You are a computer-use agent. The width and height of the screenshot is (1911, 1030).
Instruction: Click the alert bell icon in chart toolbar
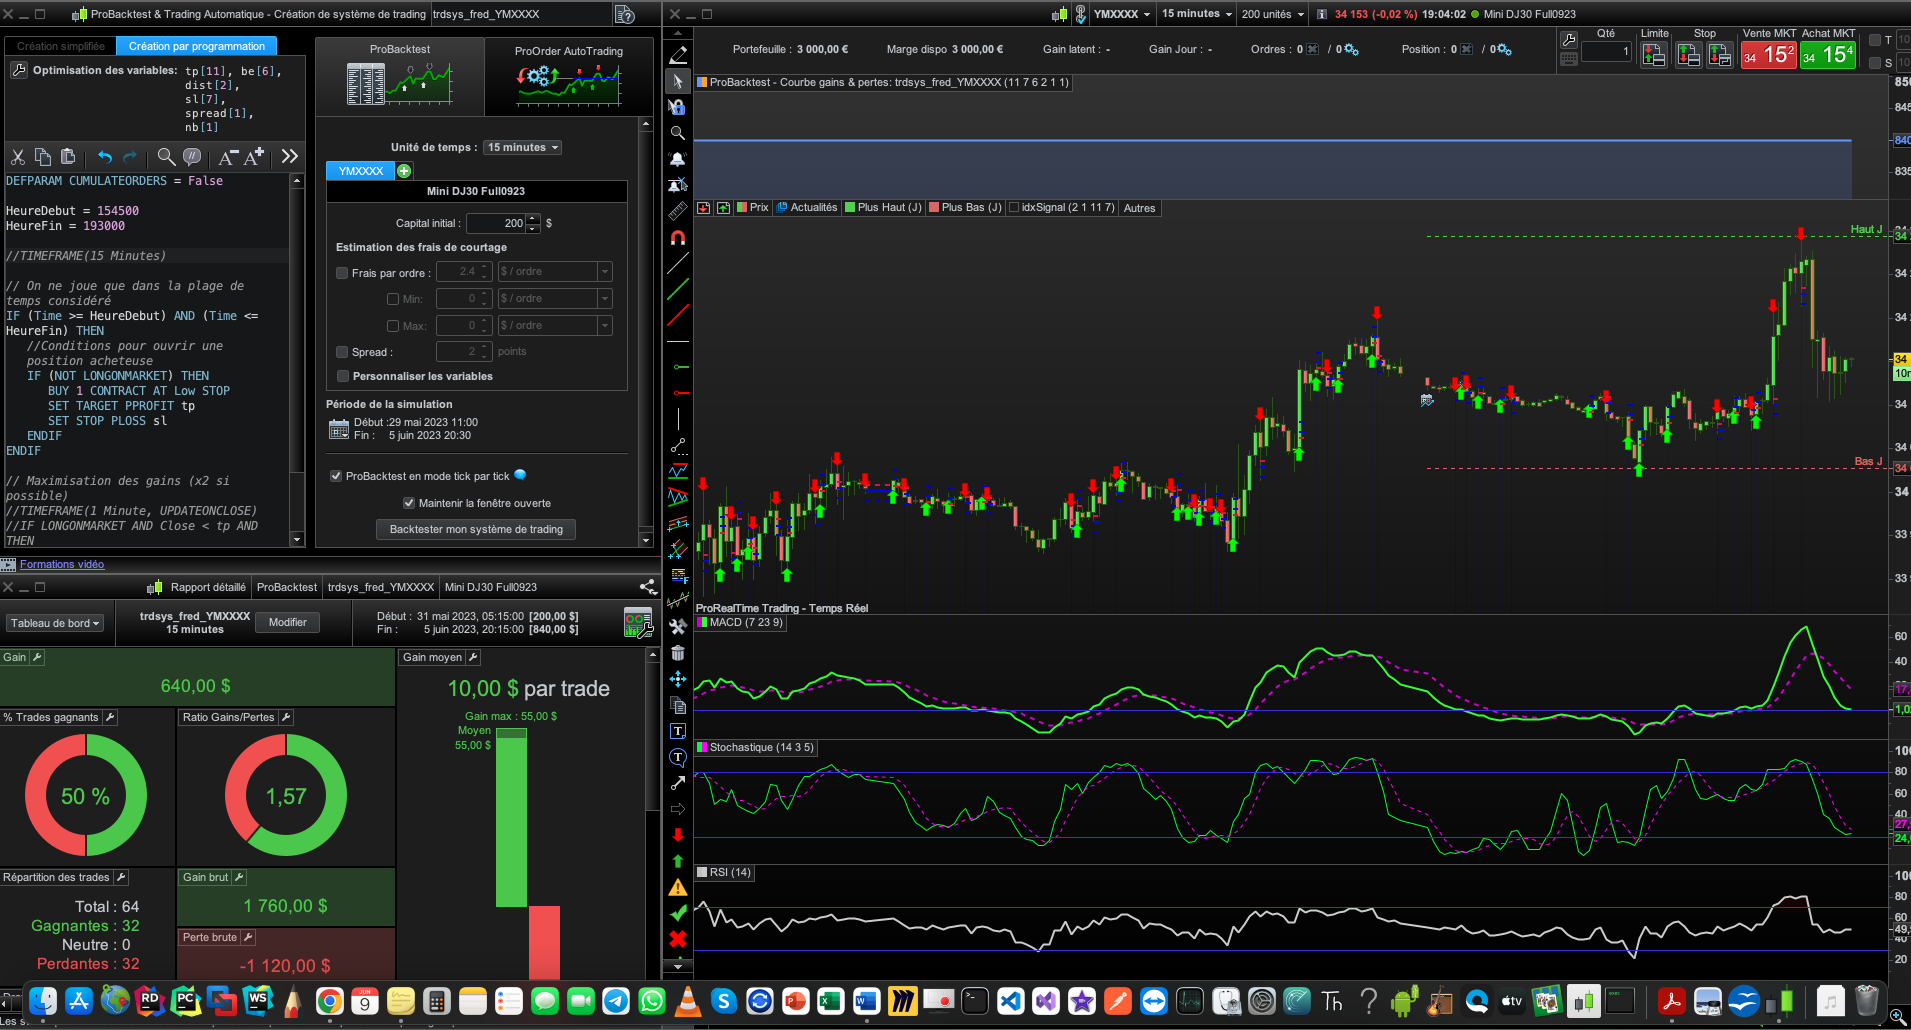click(678, 159)
